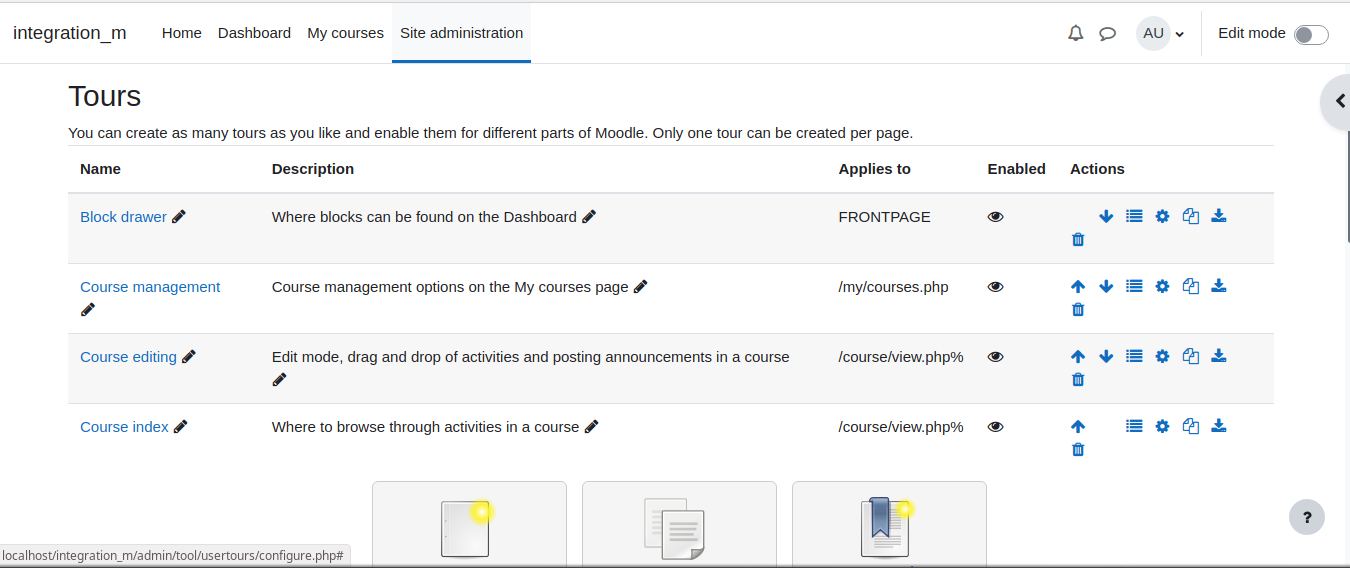1350x568 pixels.
Task: Select the FRONTPAGE applies-to cell
Action: [884, 216]
